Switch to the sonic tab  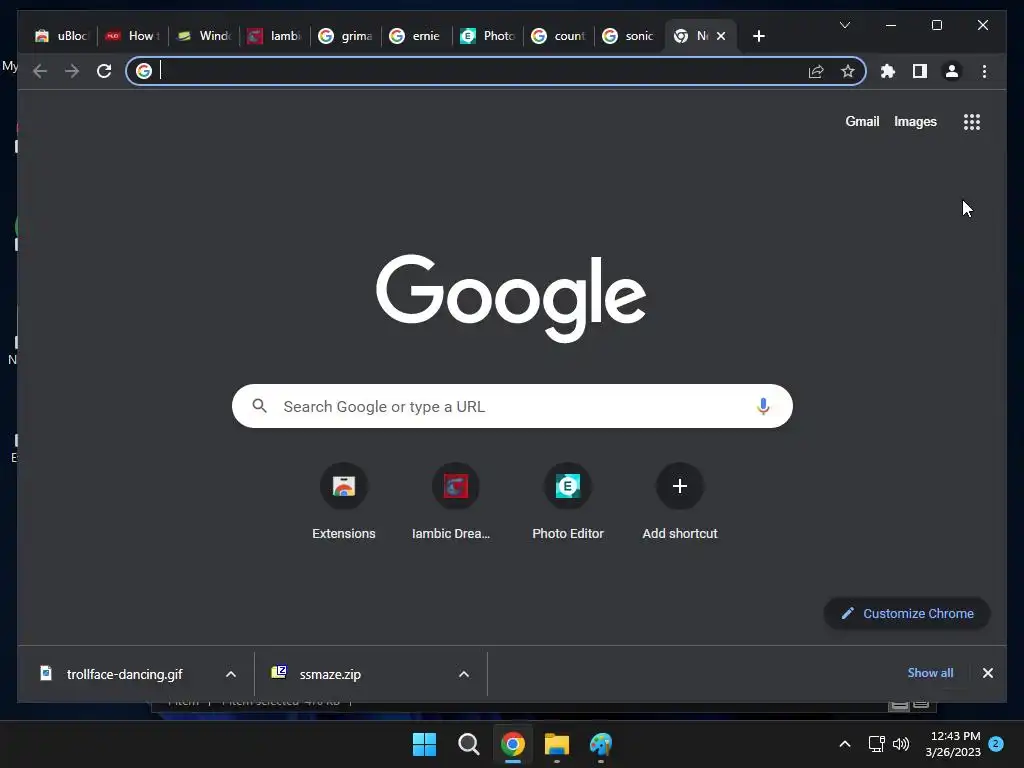[631, 36]
